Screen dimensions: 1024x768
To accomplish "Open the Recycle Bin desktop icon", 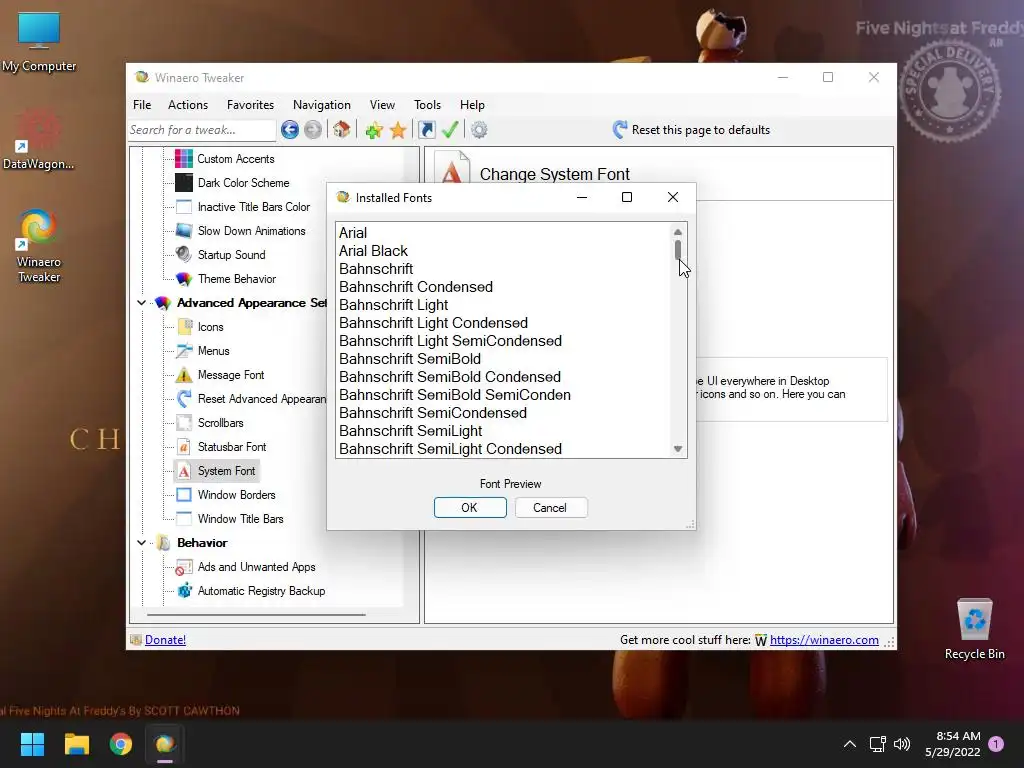I will pos(974,629).
